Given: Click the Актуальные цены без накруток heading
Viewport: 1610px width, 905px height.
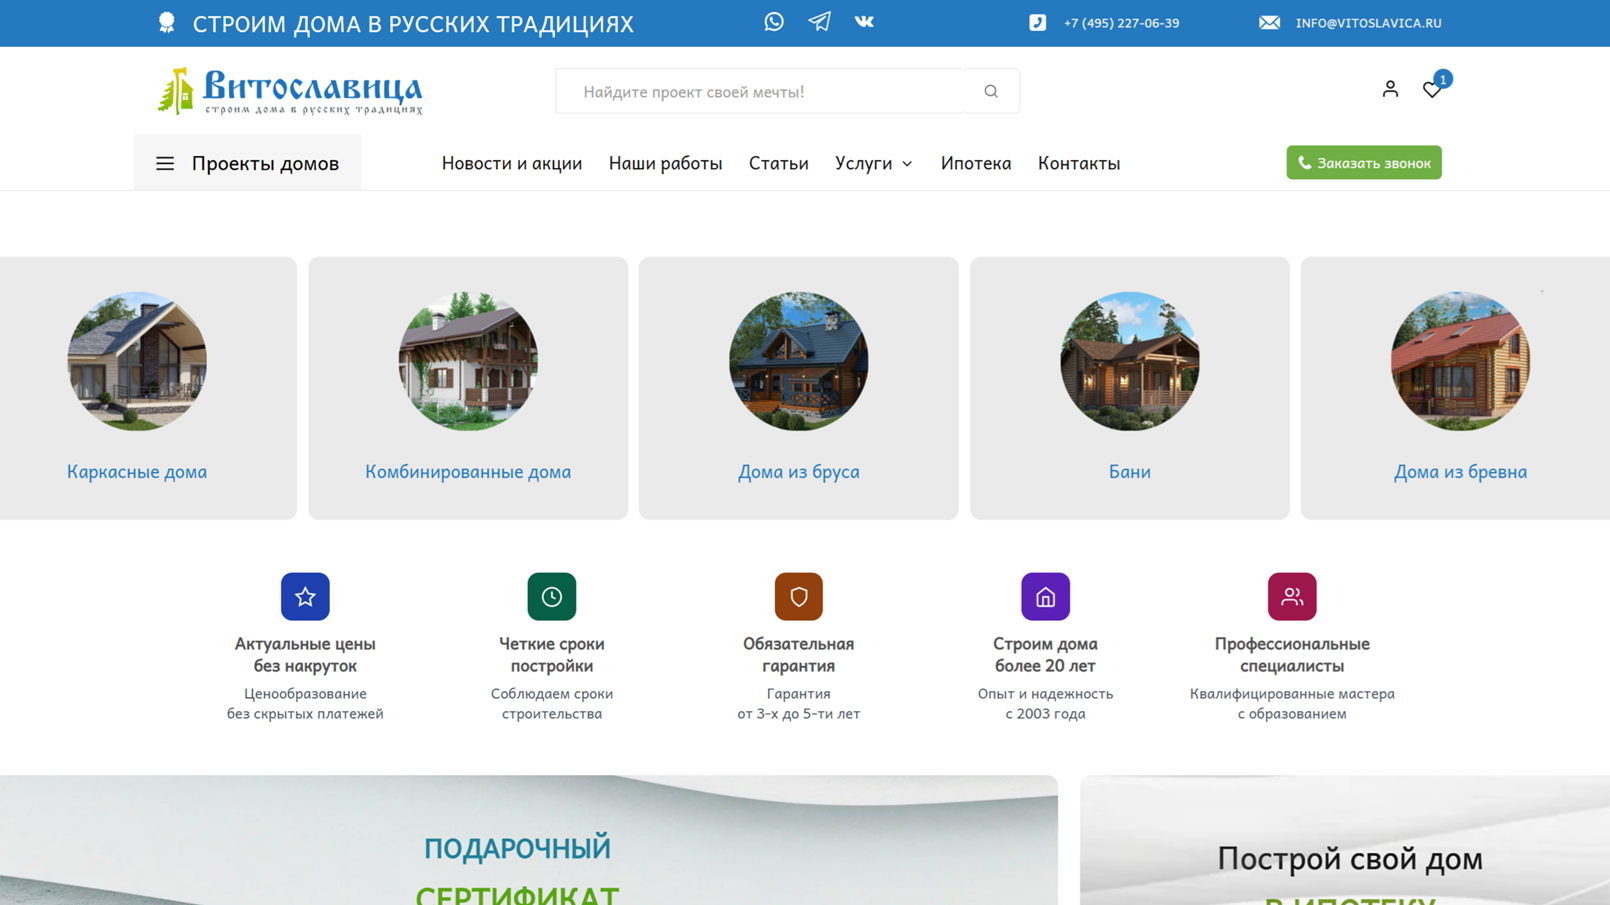Looking at the screenshot, I should coord(305,655).
